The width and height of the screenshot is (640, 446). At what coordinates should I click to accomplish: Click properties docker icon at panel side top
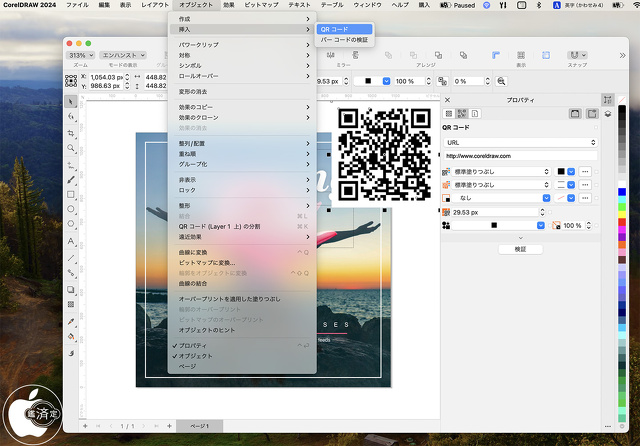click(608, 100)
